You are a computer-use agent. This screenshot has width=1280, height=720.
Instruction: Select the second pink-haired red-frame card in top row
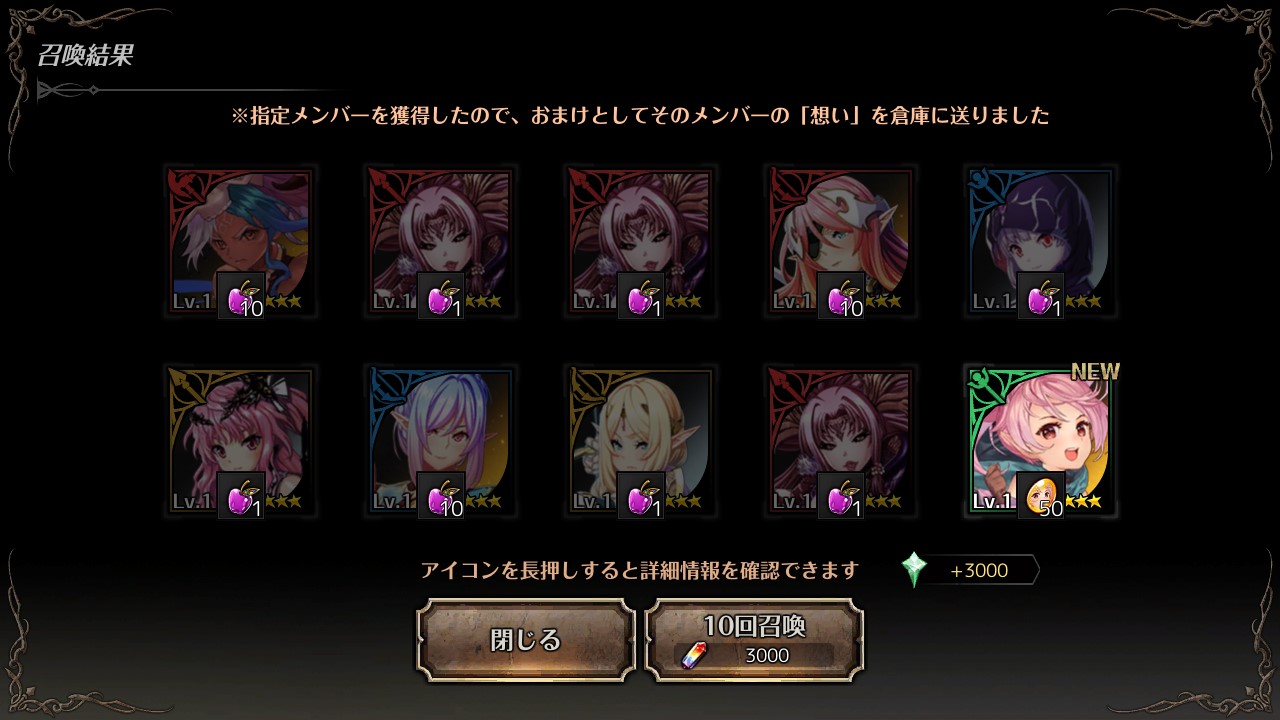coord(640,241)
